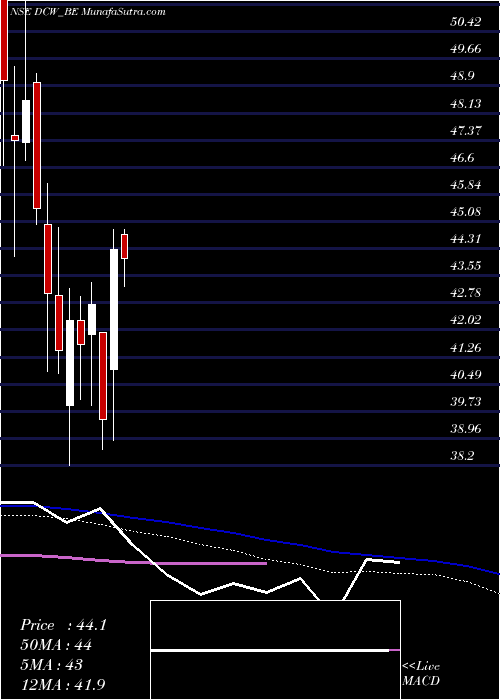Screen dimensions: 500x700
Task: Click the pink moving average line
Action: pos(134,561)
